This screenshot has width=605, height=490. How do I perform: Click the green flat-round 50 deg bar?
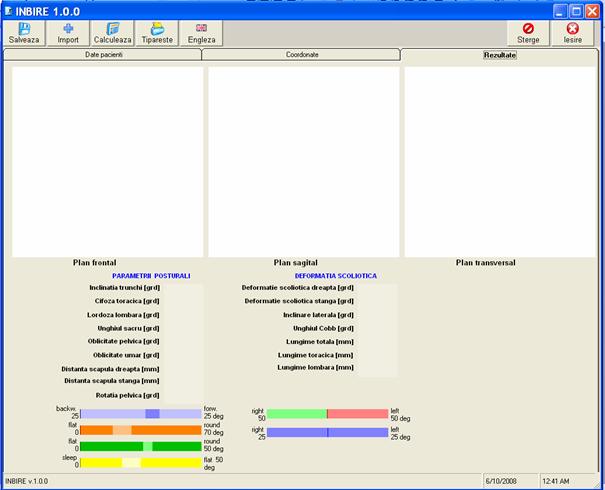coord(140,446)
